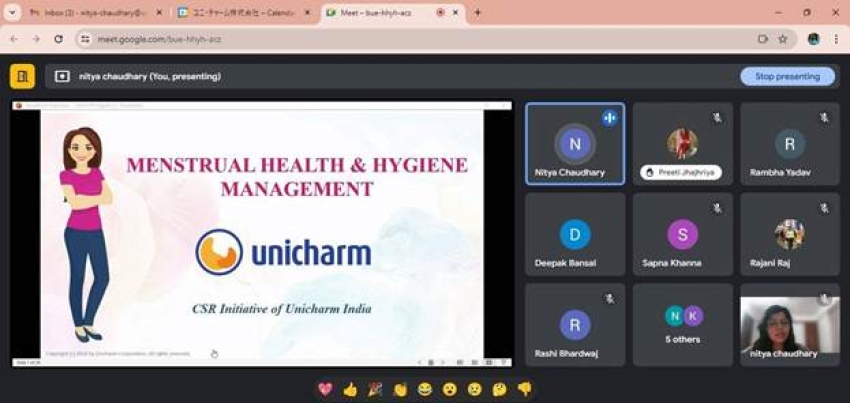Viewport: 850px width, 403px height.
Task: Click the Unicharm logo on the slide
Action: coord(284,252)
